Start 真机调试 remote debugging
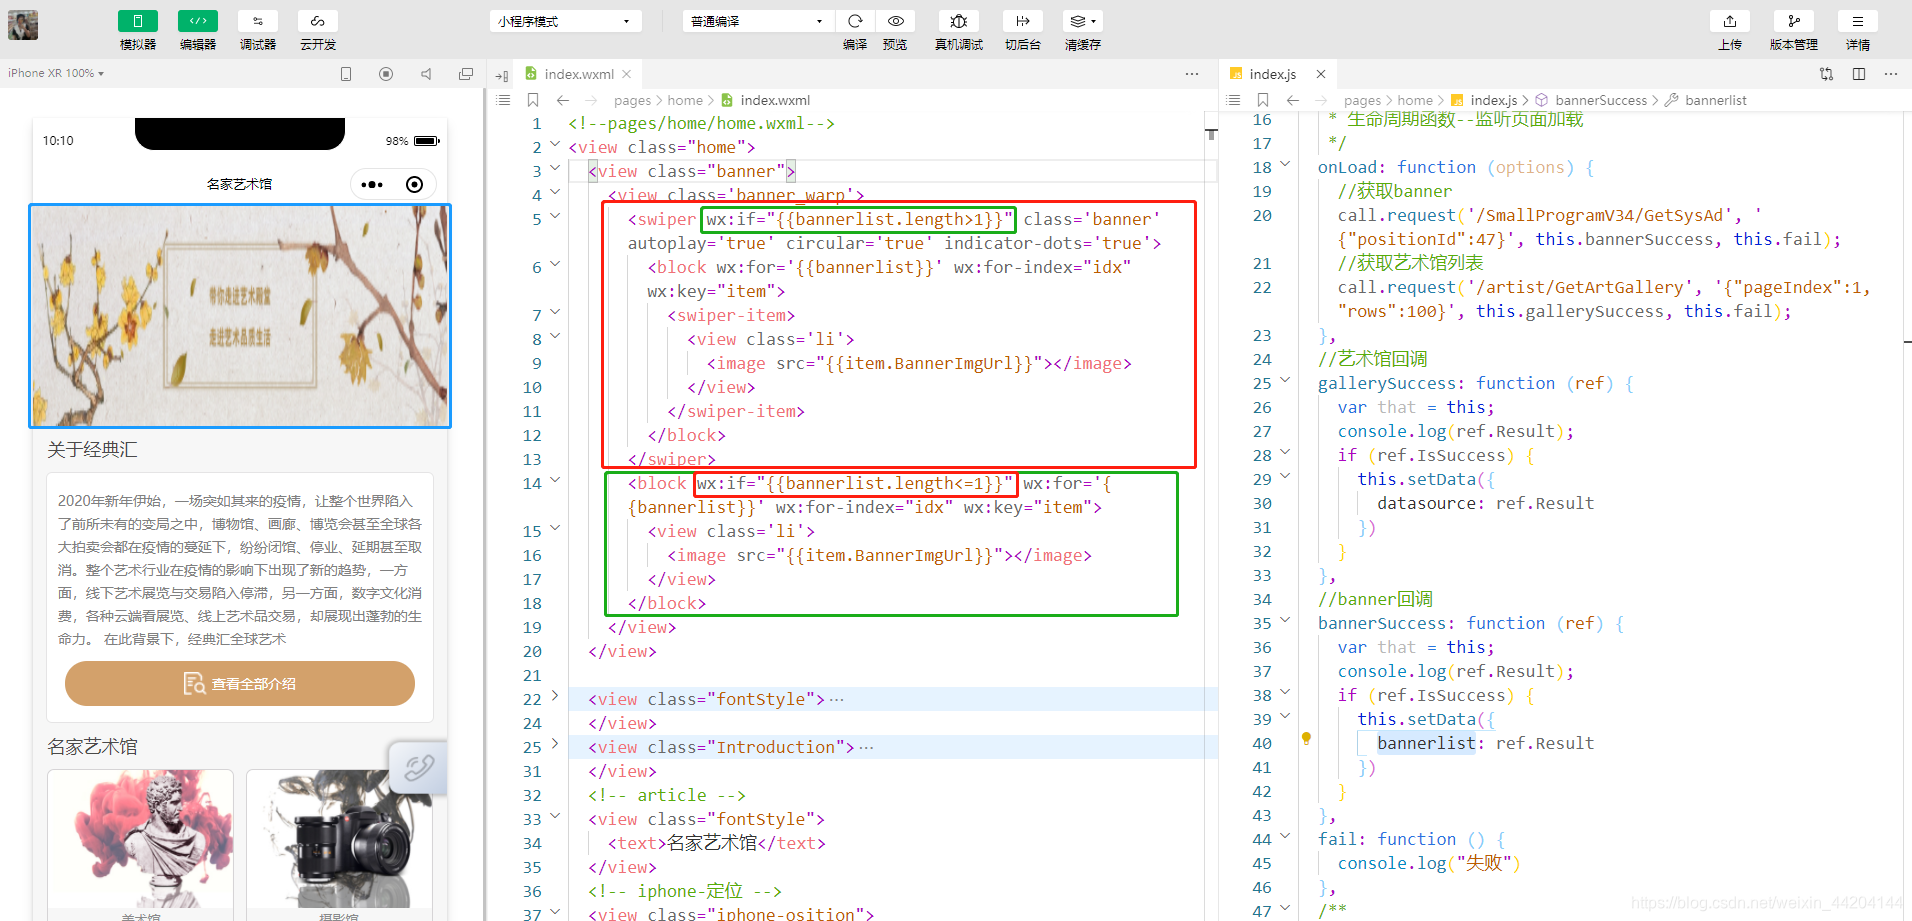This screenshot has width=1912, height=921. [x=959, y=21]
